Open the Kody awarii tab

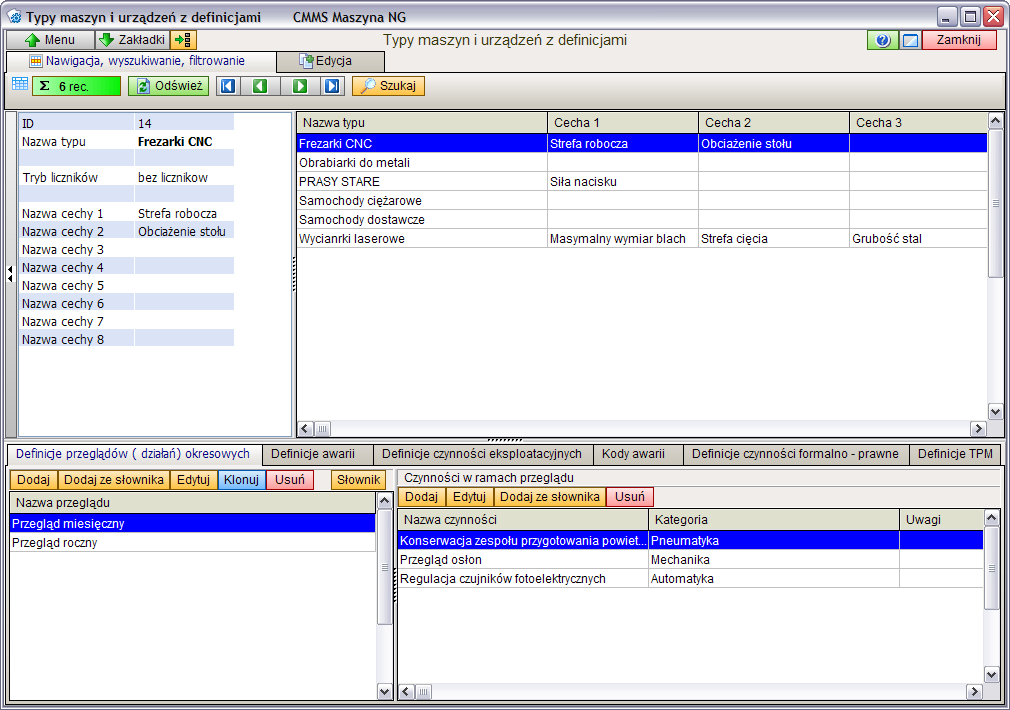coord(638,454)
